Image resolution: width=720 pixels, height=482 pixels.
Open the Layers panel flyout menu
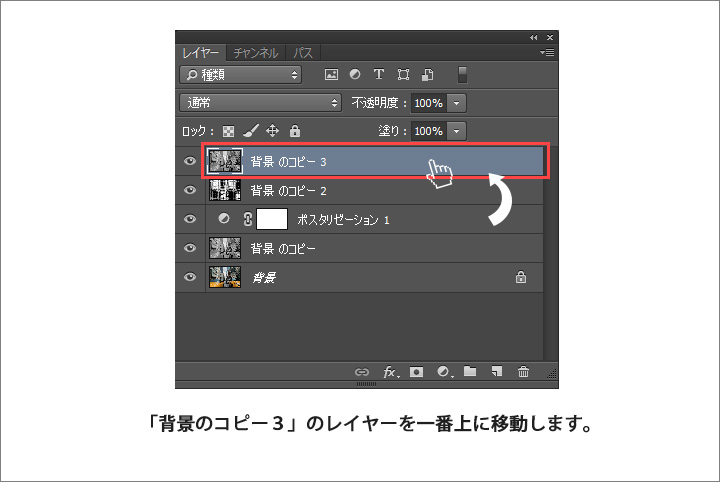pyautogui.click(x=547, y=53)
